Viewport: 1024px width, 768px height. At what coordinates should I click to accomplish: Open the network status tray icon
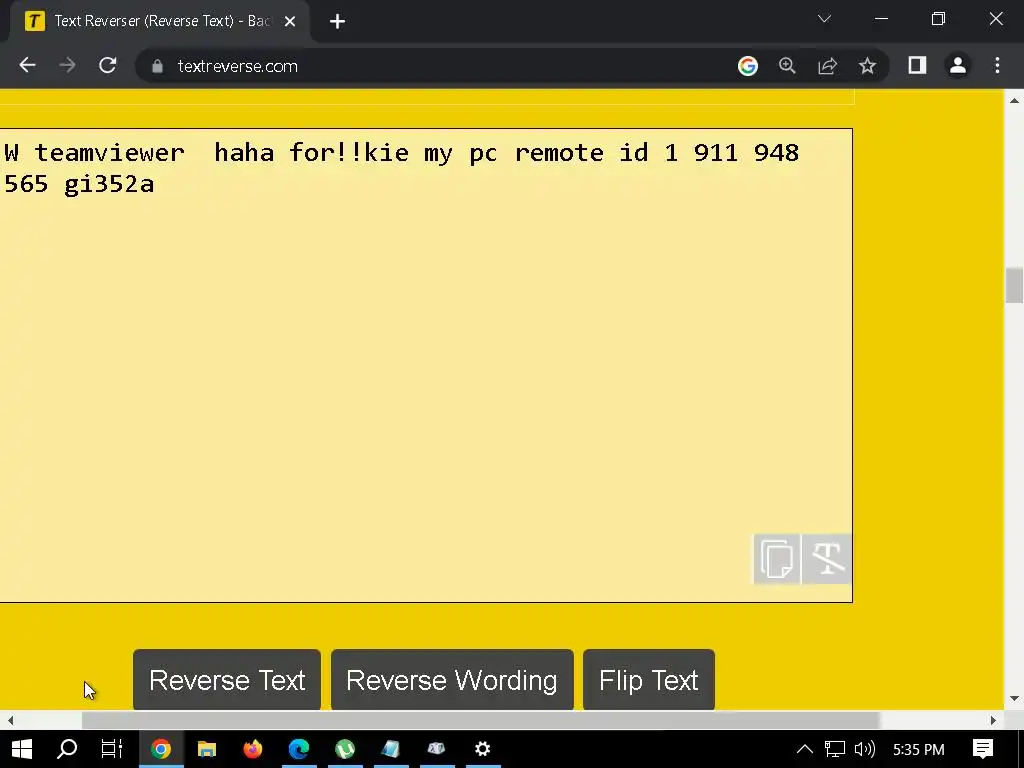(835, 749)
